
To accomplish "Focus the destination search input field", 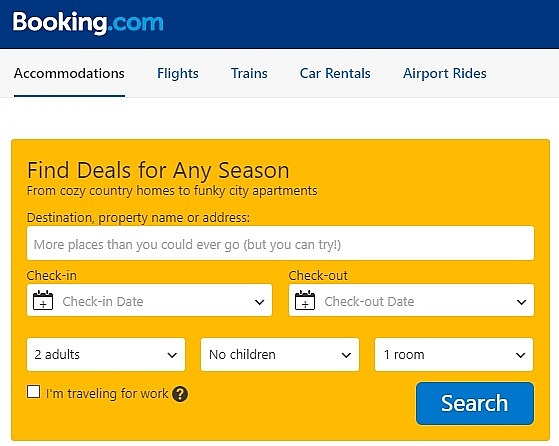I will click(280, 243).
